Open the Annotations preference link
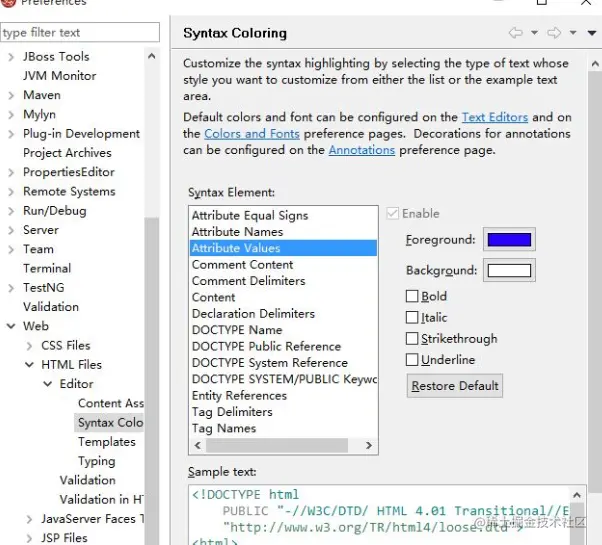 pos(362,150)
